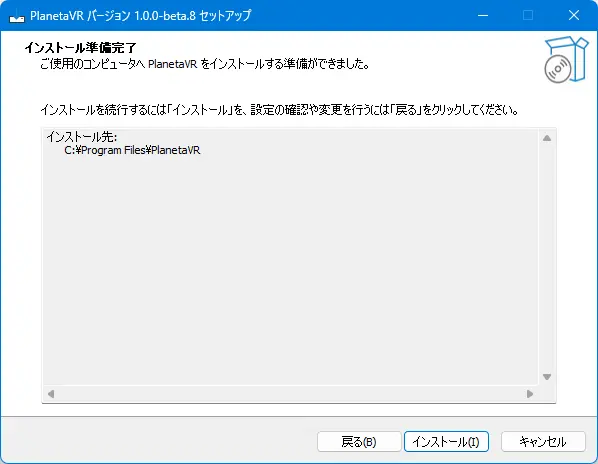
Task: Click the インストール先: label
Action: (82, 136)
